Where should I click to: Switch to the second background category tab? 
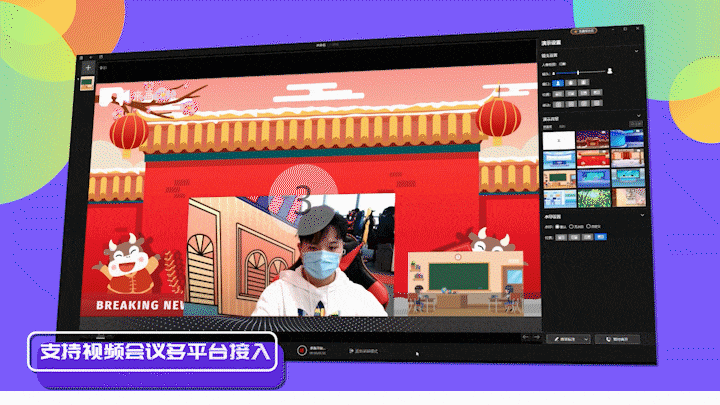click(562, 126)
